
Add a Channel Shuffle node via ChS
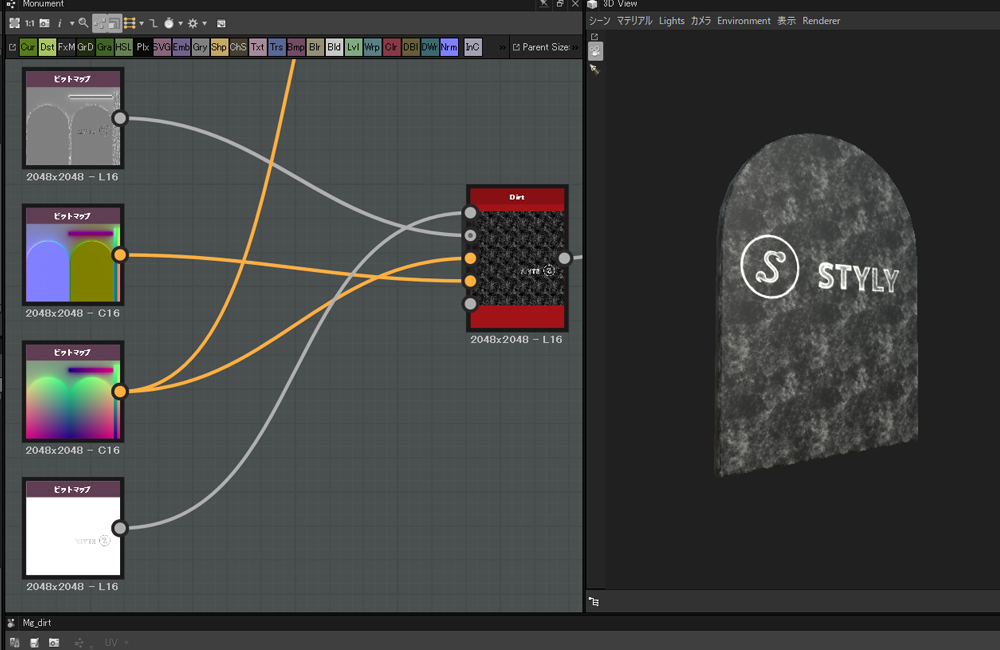(239, 47)
